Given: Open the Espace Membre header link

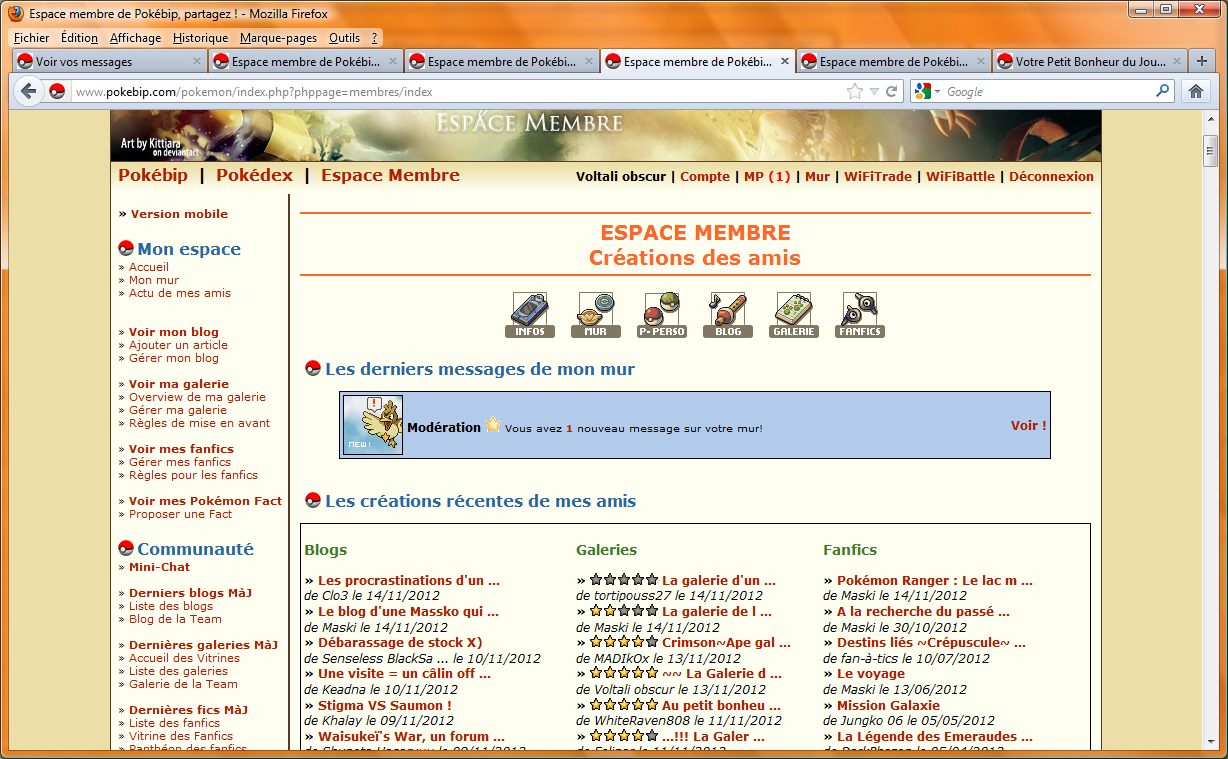Looking at the screenshot, I should point(390,175).
